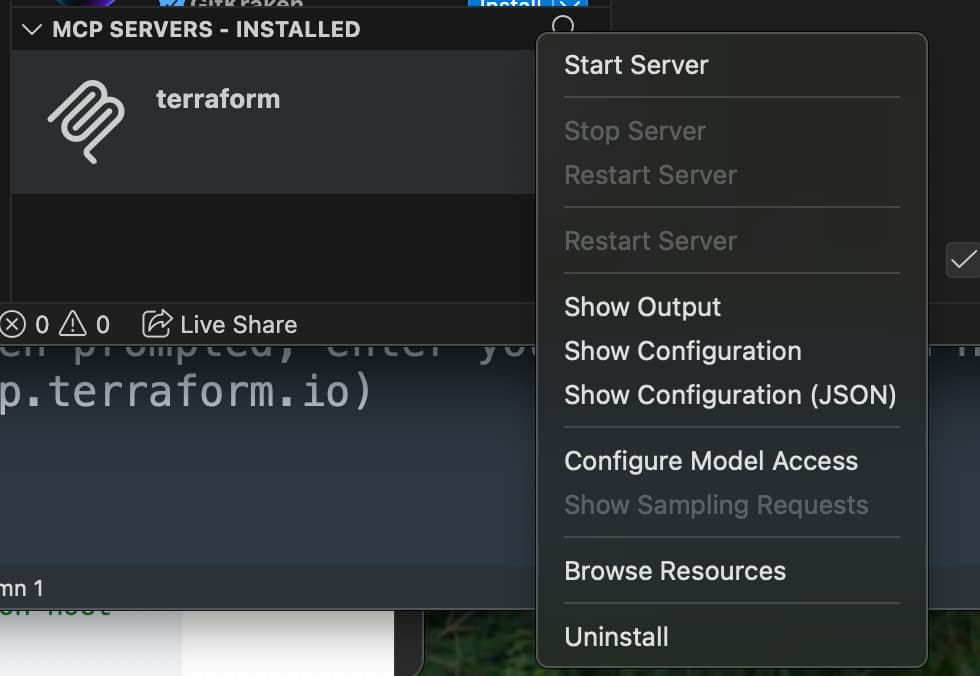
Task: Select Show Configuration (JSON) option
Action: coord(730,395)
